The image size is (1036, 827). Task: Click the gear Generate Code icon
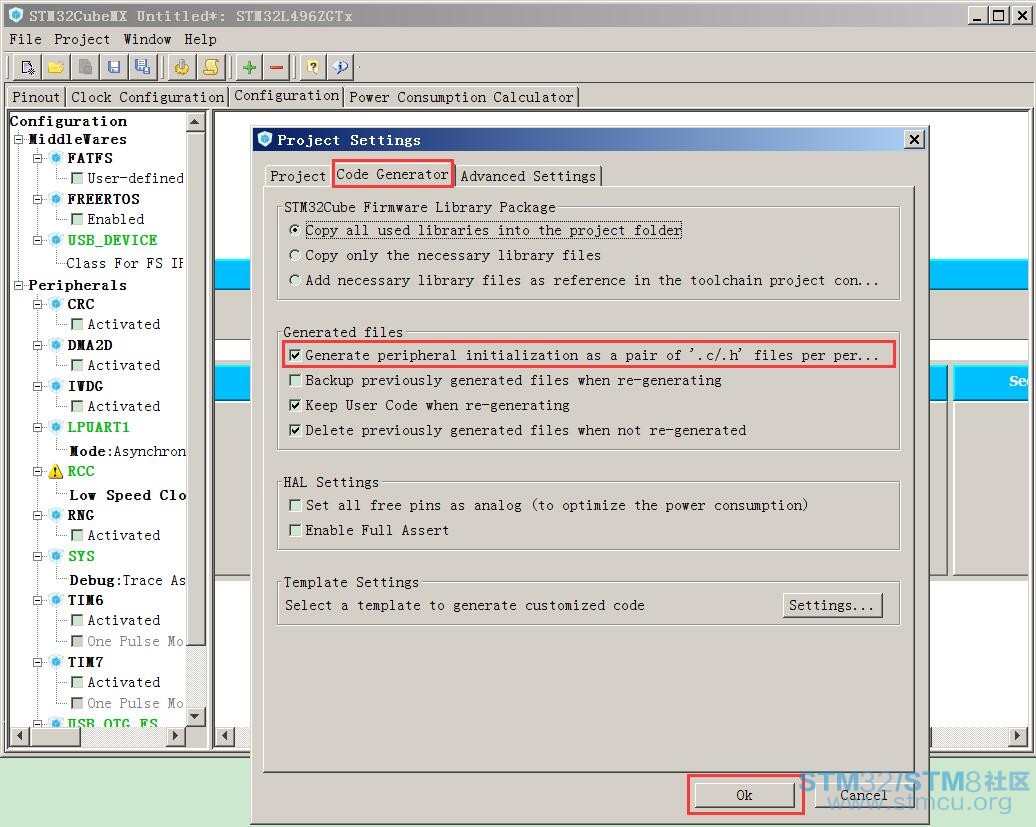coord(182,67)
